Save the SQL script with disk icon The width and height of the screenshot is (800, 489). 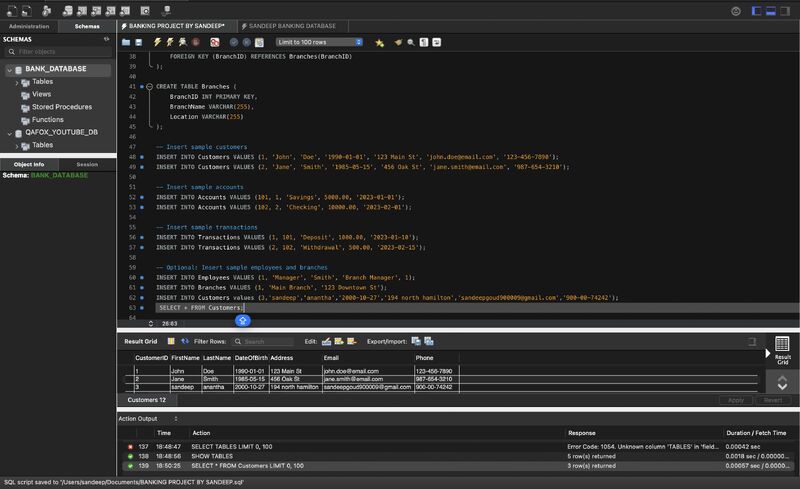coord(139,43)
